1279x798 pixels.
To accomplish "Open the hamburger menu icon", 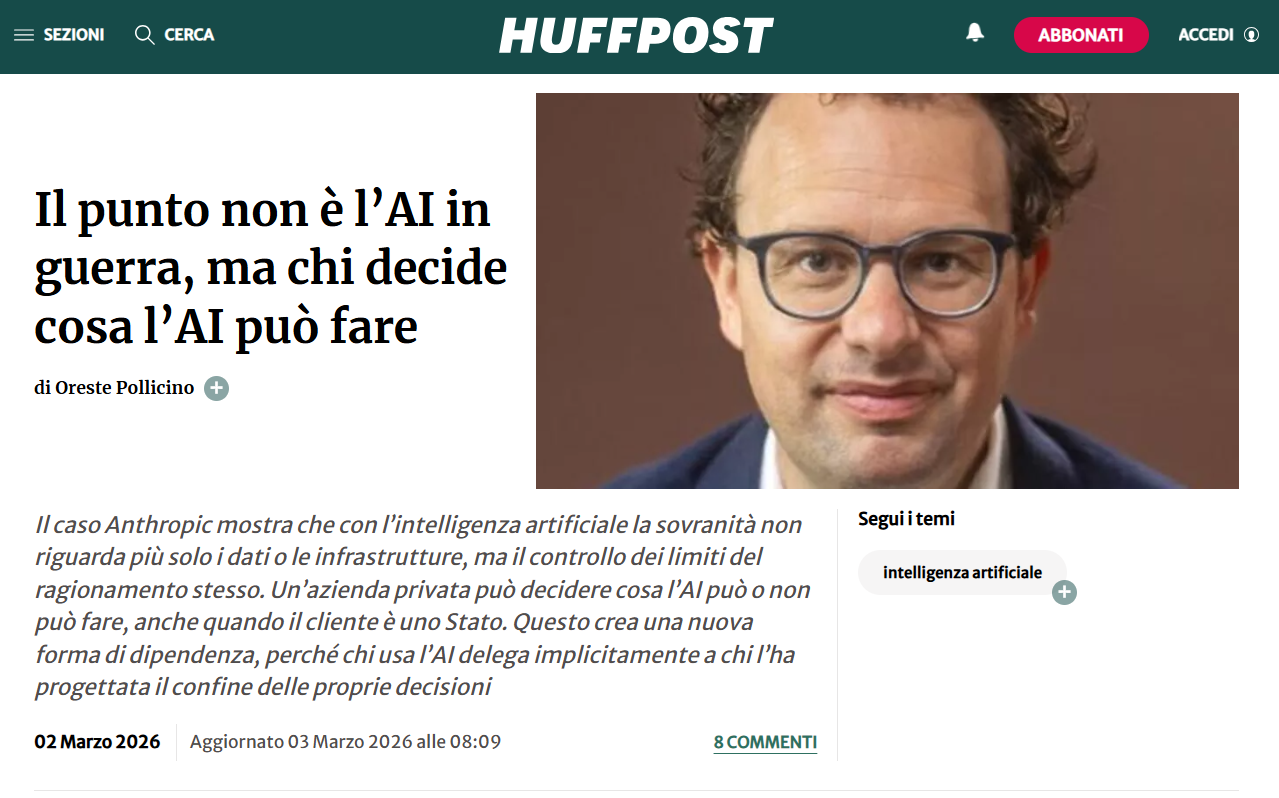I will click(x=24, y=35).
